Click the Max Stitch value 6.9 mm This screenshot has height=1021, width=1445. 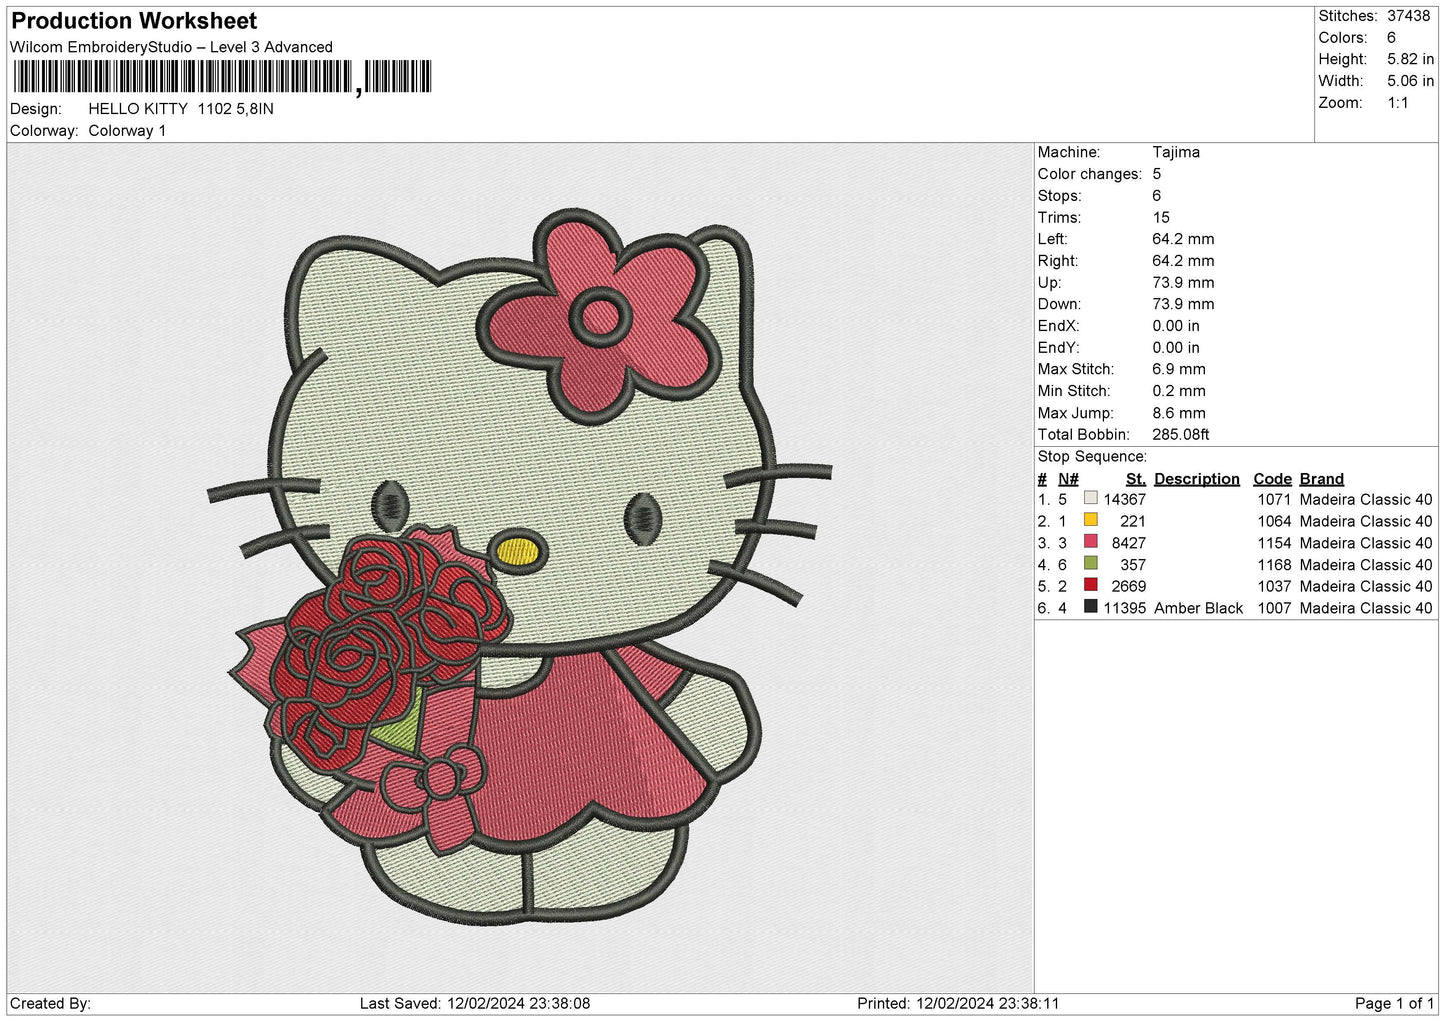coord(1179,369)
